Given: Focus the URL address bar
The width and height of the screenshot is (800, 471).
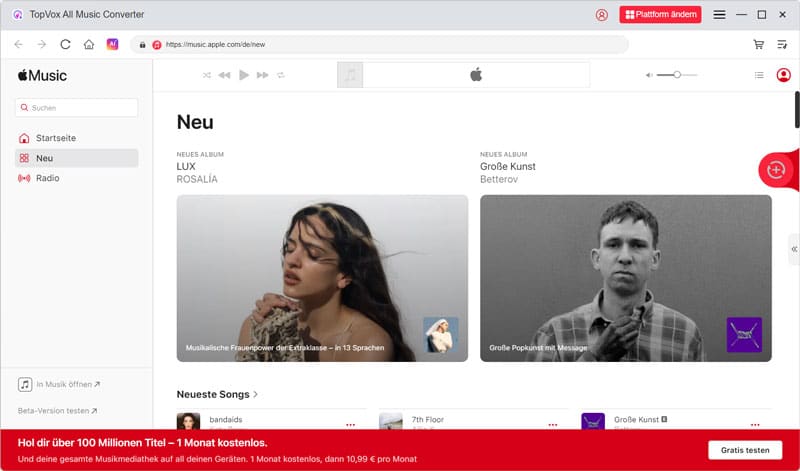Looking at the screenshot, I should 379,44.
